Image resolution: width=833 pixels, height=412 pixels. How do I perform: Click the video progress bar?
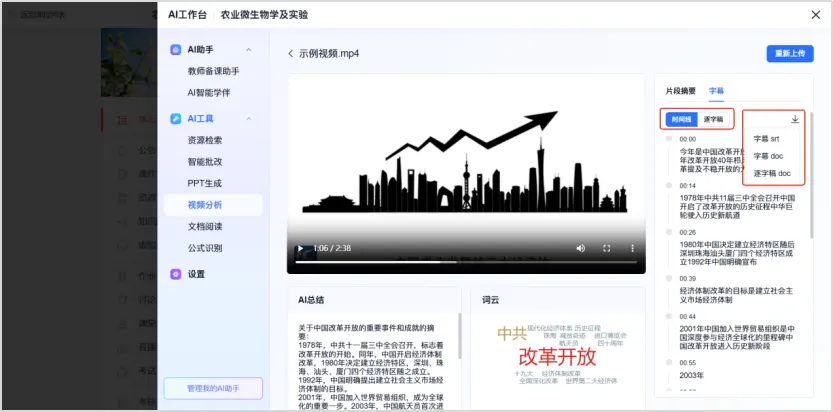click(x=466, y=262)
